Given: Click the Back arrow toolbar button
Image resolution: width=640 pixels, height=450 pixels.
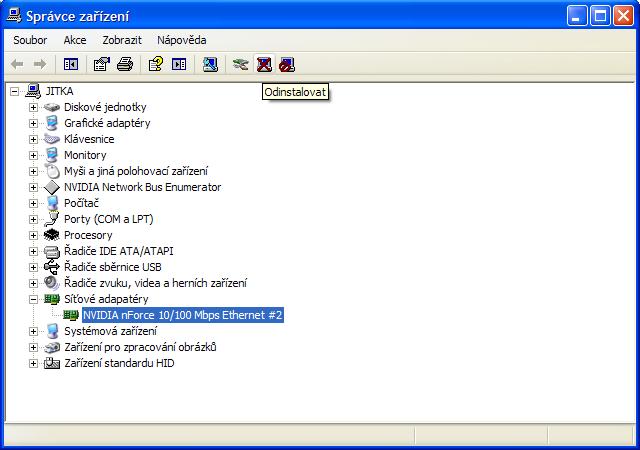Looking at the screenshot, I should (17, 64).
